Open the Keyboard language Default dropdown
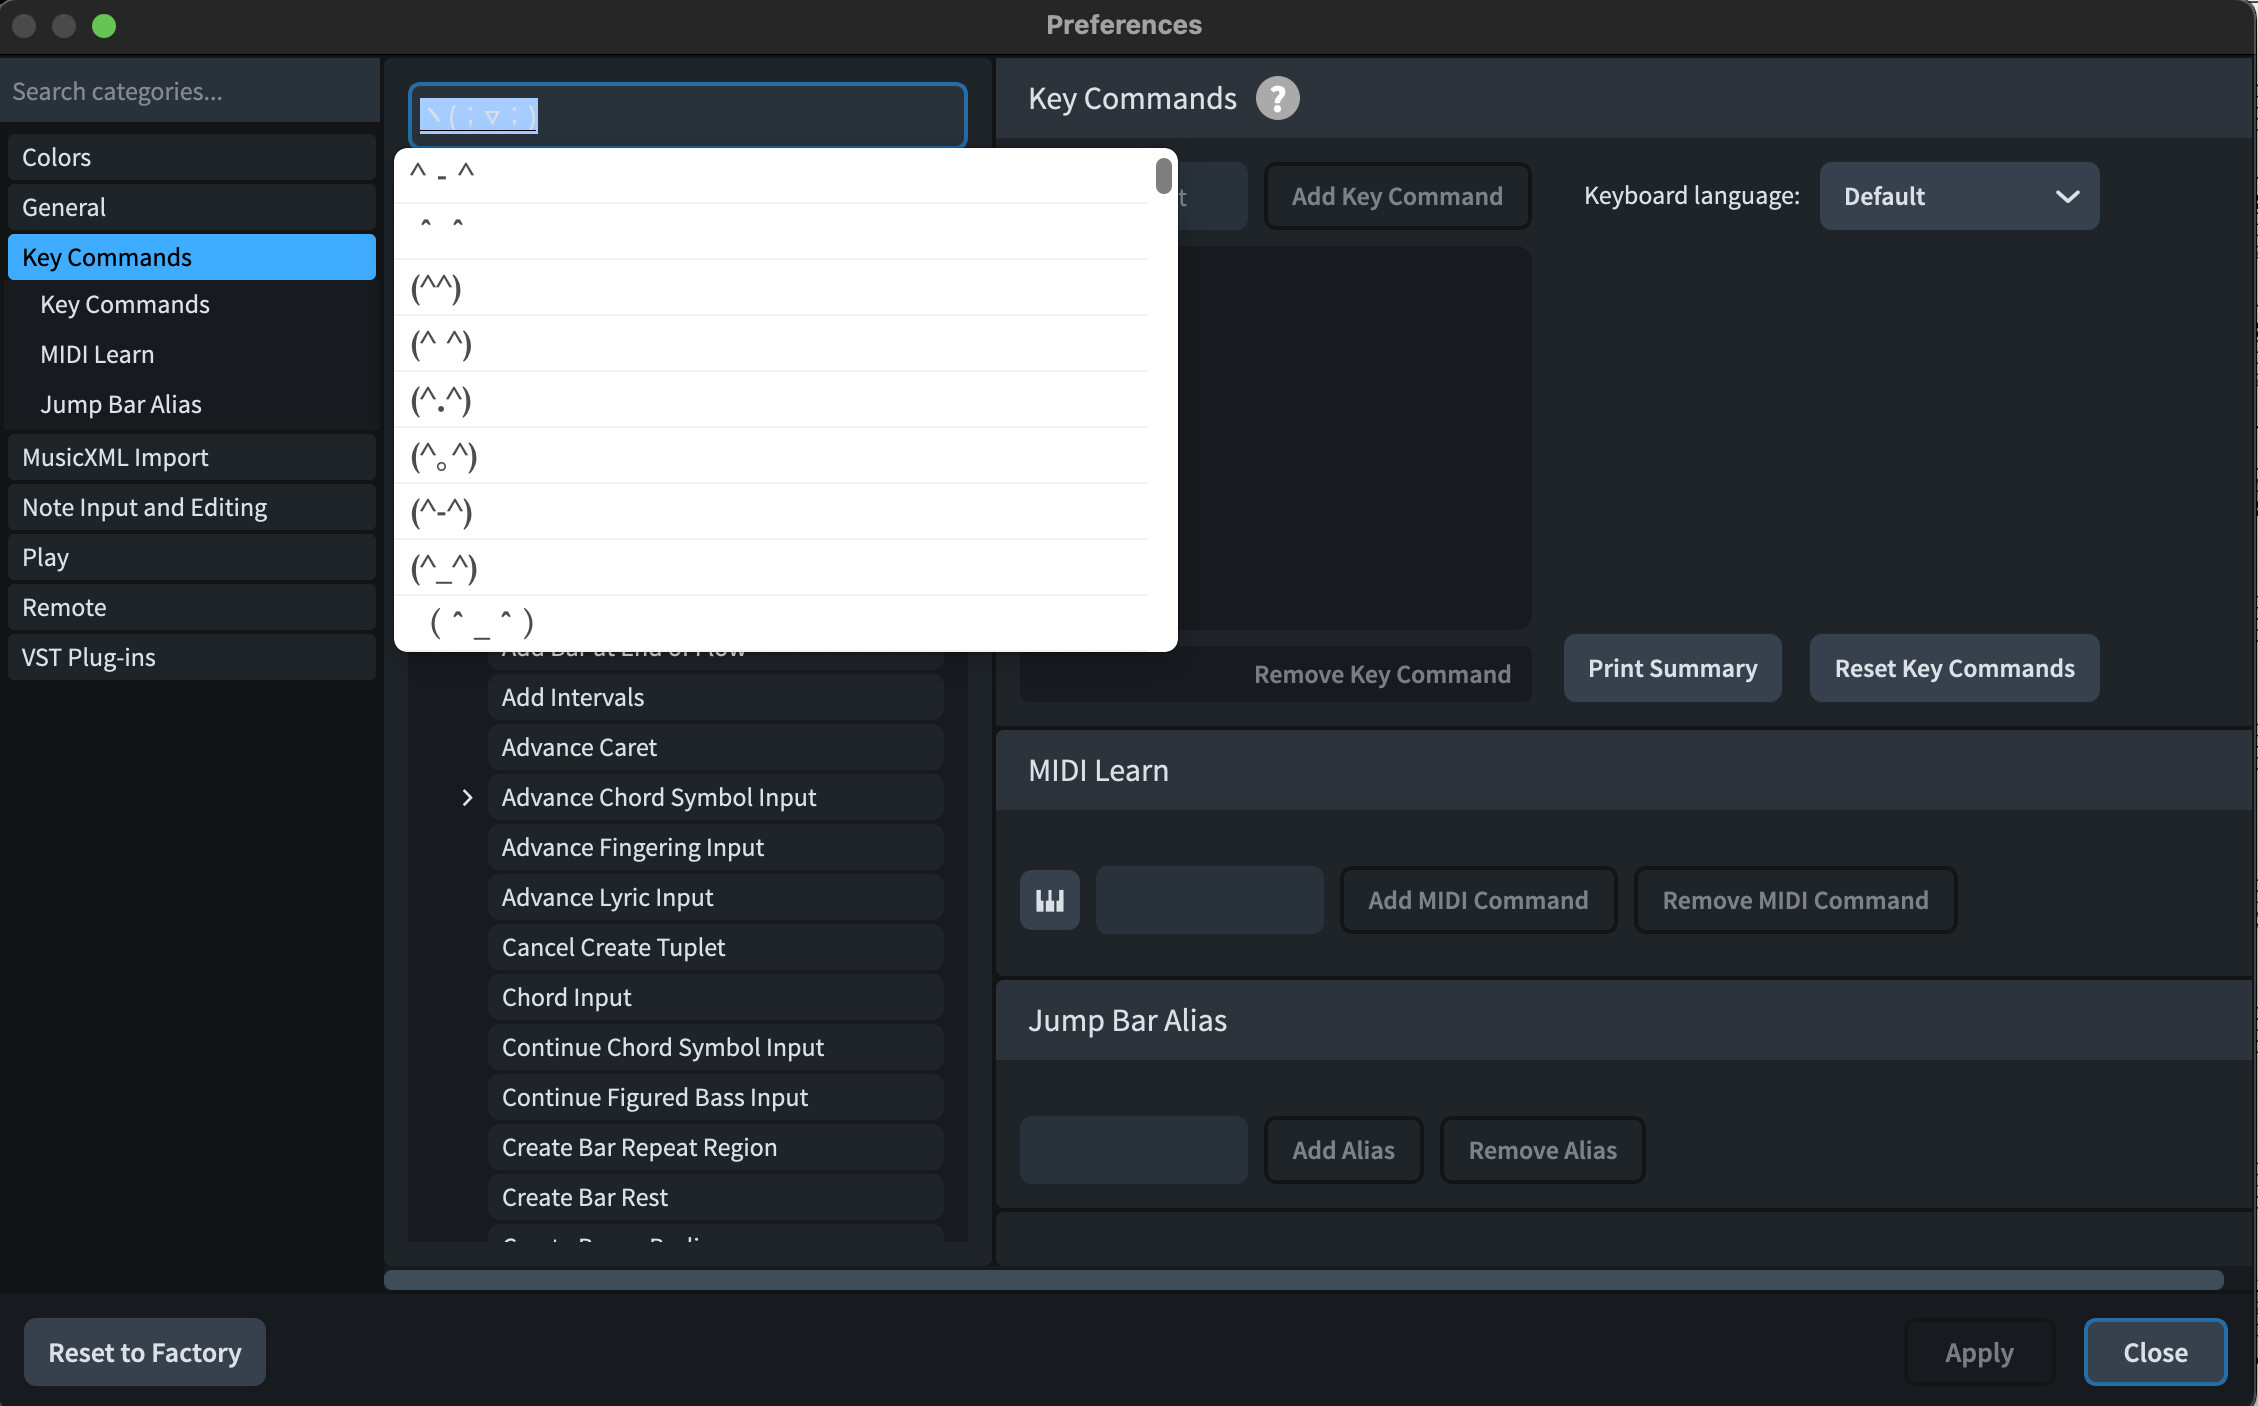2258x1406 pixels. (x=1958, y=196)
